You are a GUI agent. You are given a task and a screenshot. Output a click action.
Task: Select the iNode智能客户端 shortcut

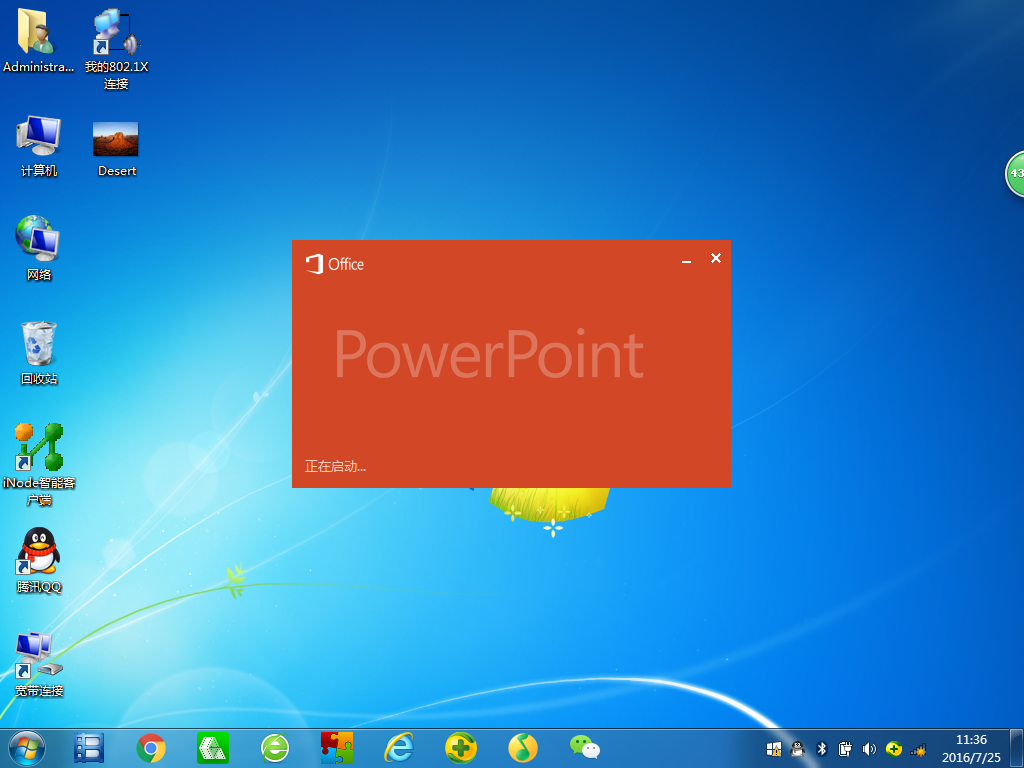(39, 464)
